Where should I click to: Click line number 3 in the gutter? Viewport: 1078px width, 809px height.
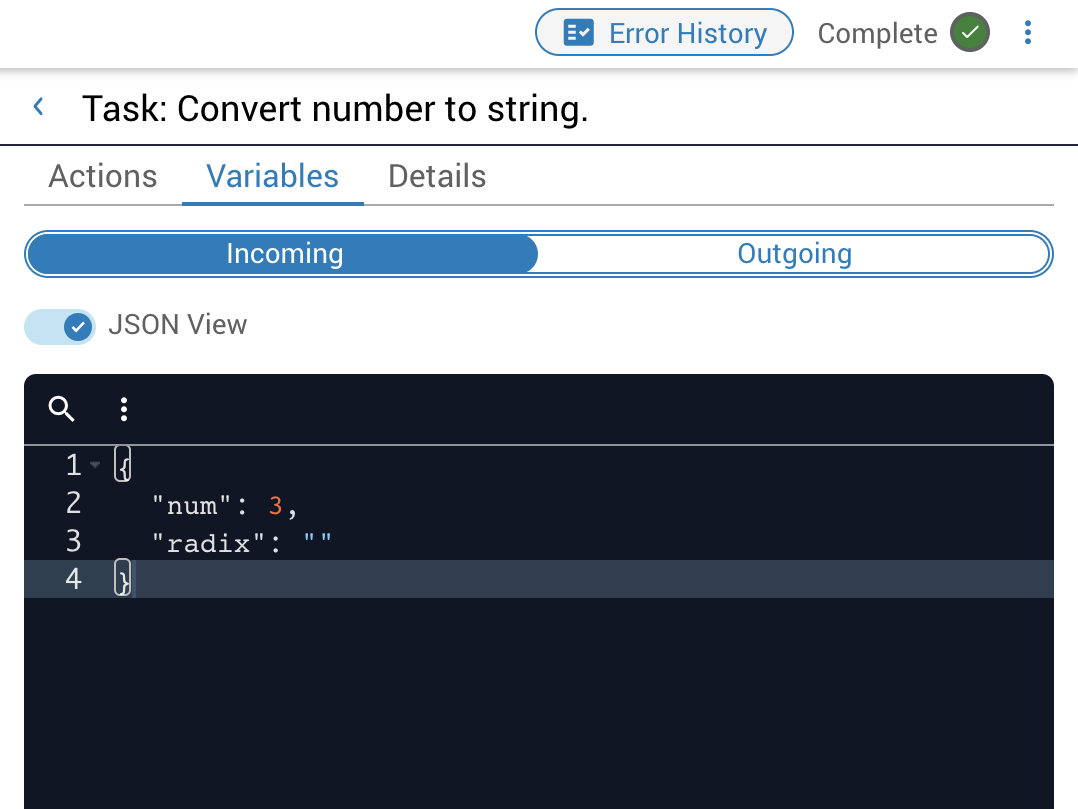tap(73, 542)
